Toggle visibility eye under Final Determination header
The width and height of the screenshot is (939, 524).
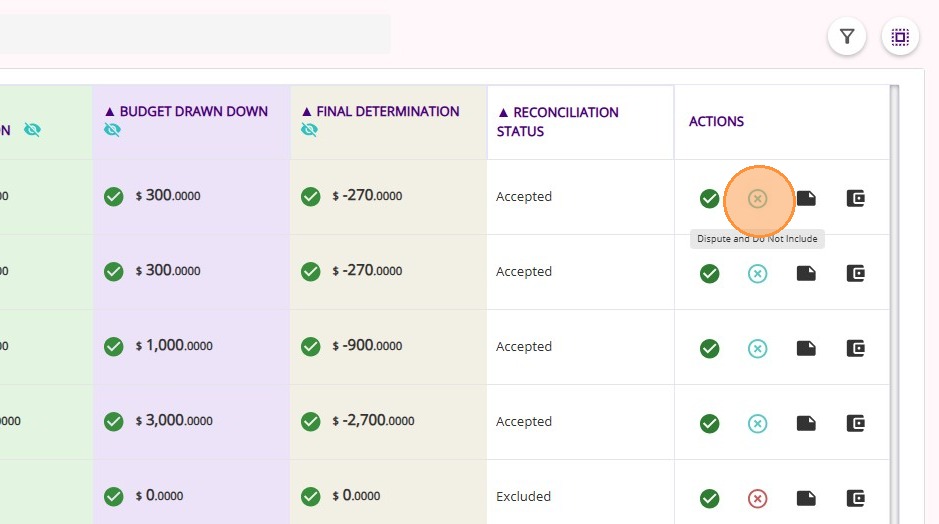(x=309, y=130)
